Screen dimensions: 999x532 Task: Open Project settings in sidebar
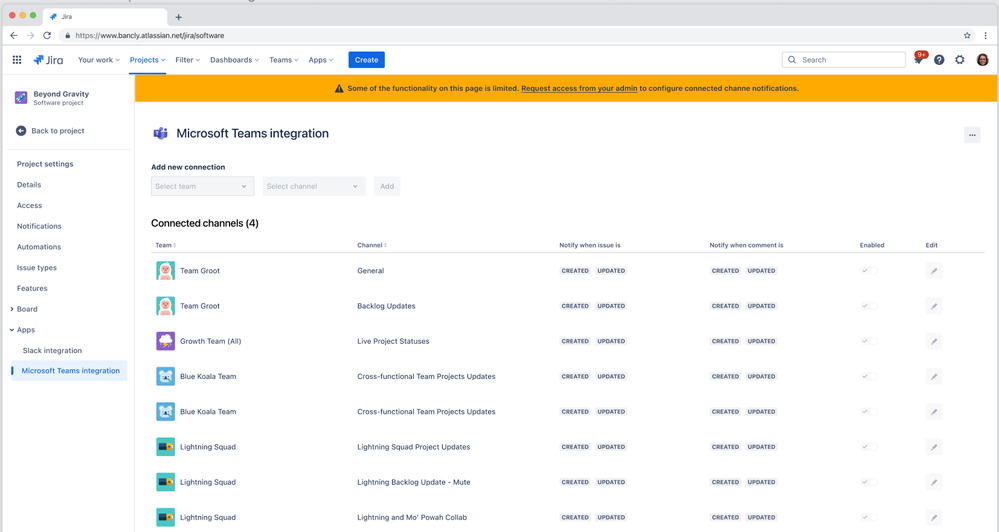click(45, 164)
